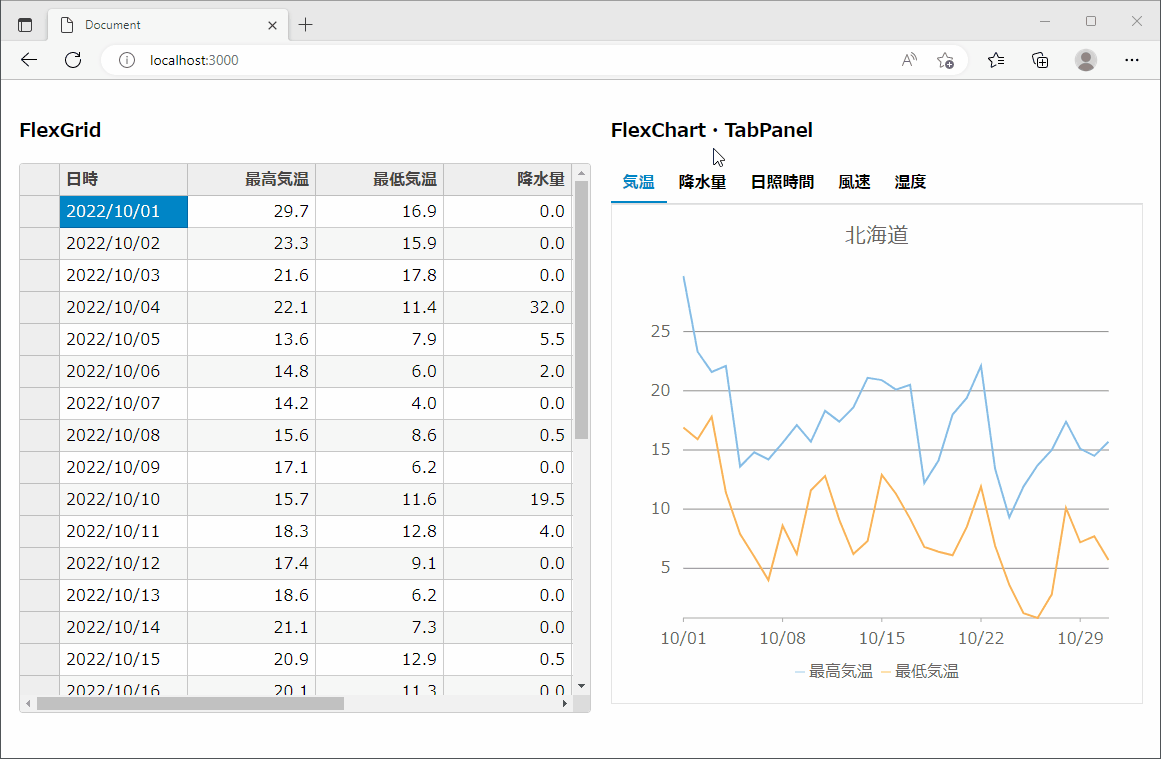The image size is (1161, 759).
Task: Open the tab actions menu icon
Action: click(x=25, y=24)
